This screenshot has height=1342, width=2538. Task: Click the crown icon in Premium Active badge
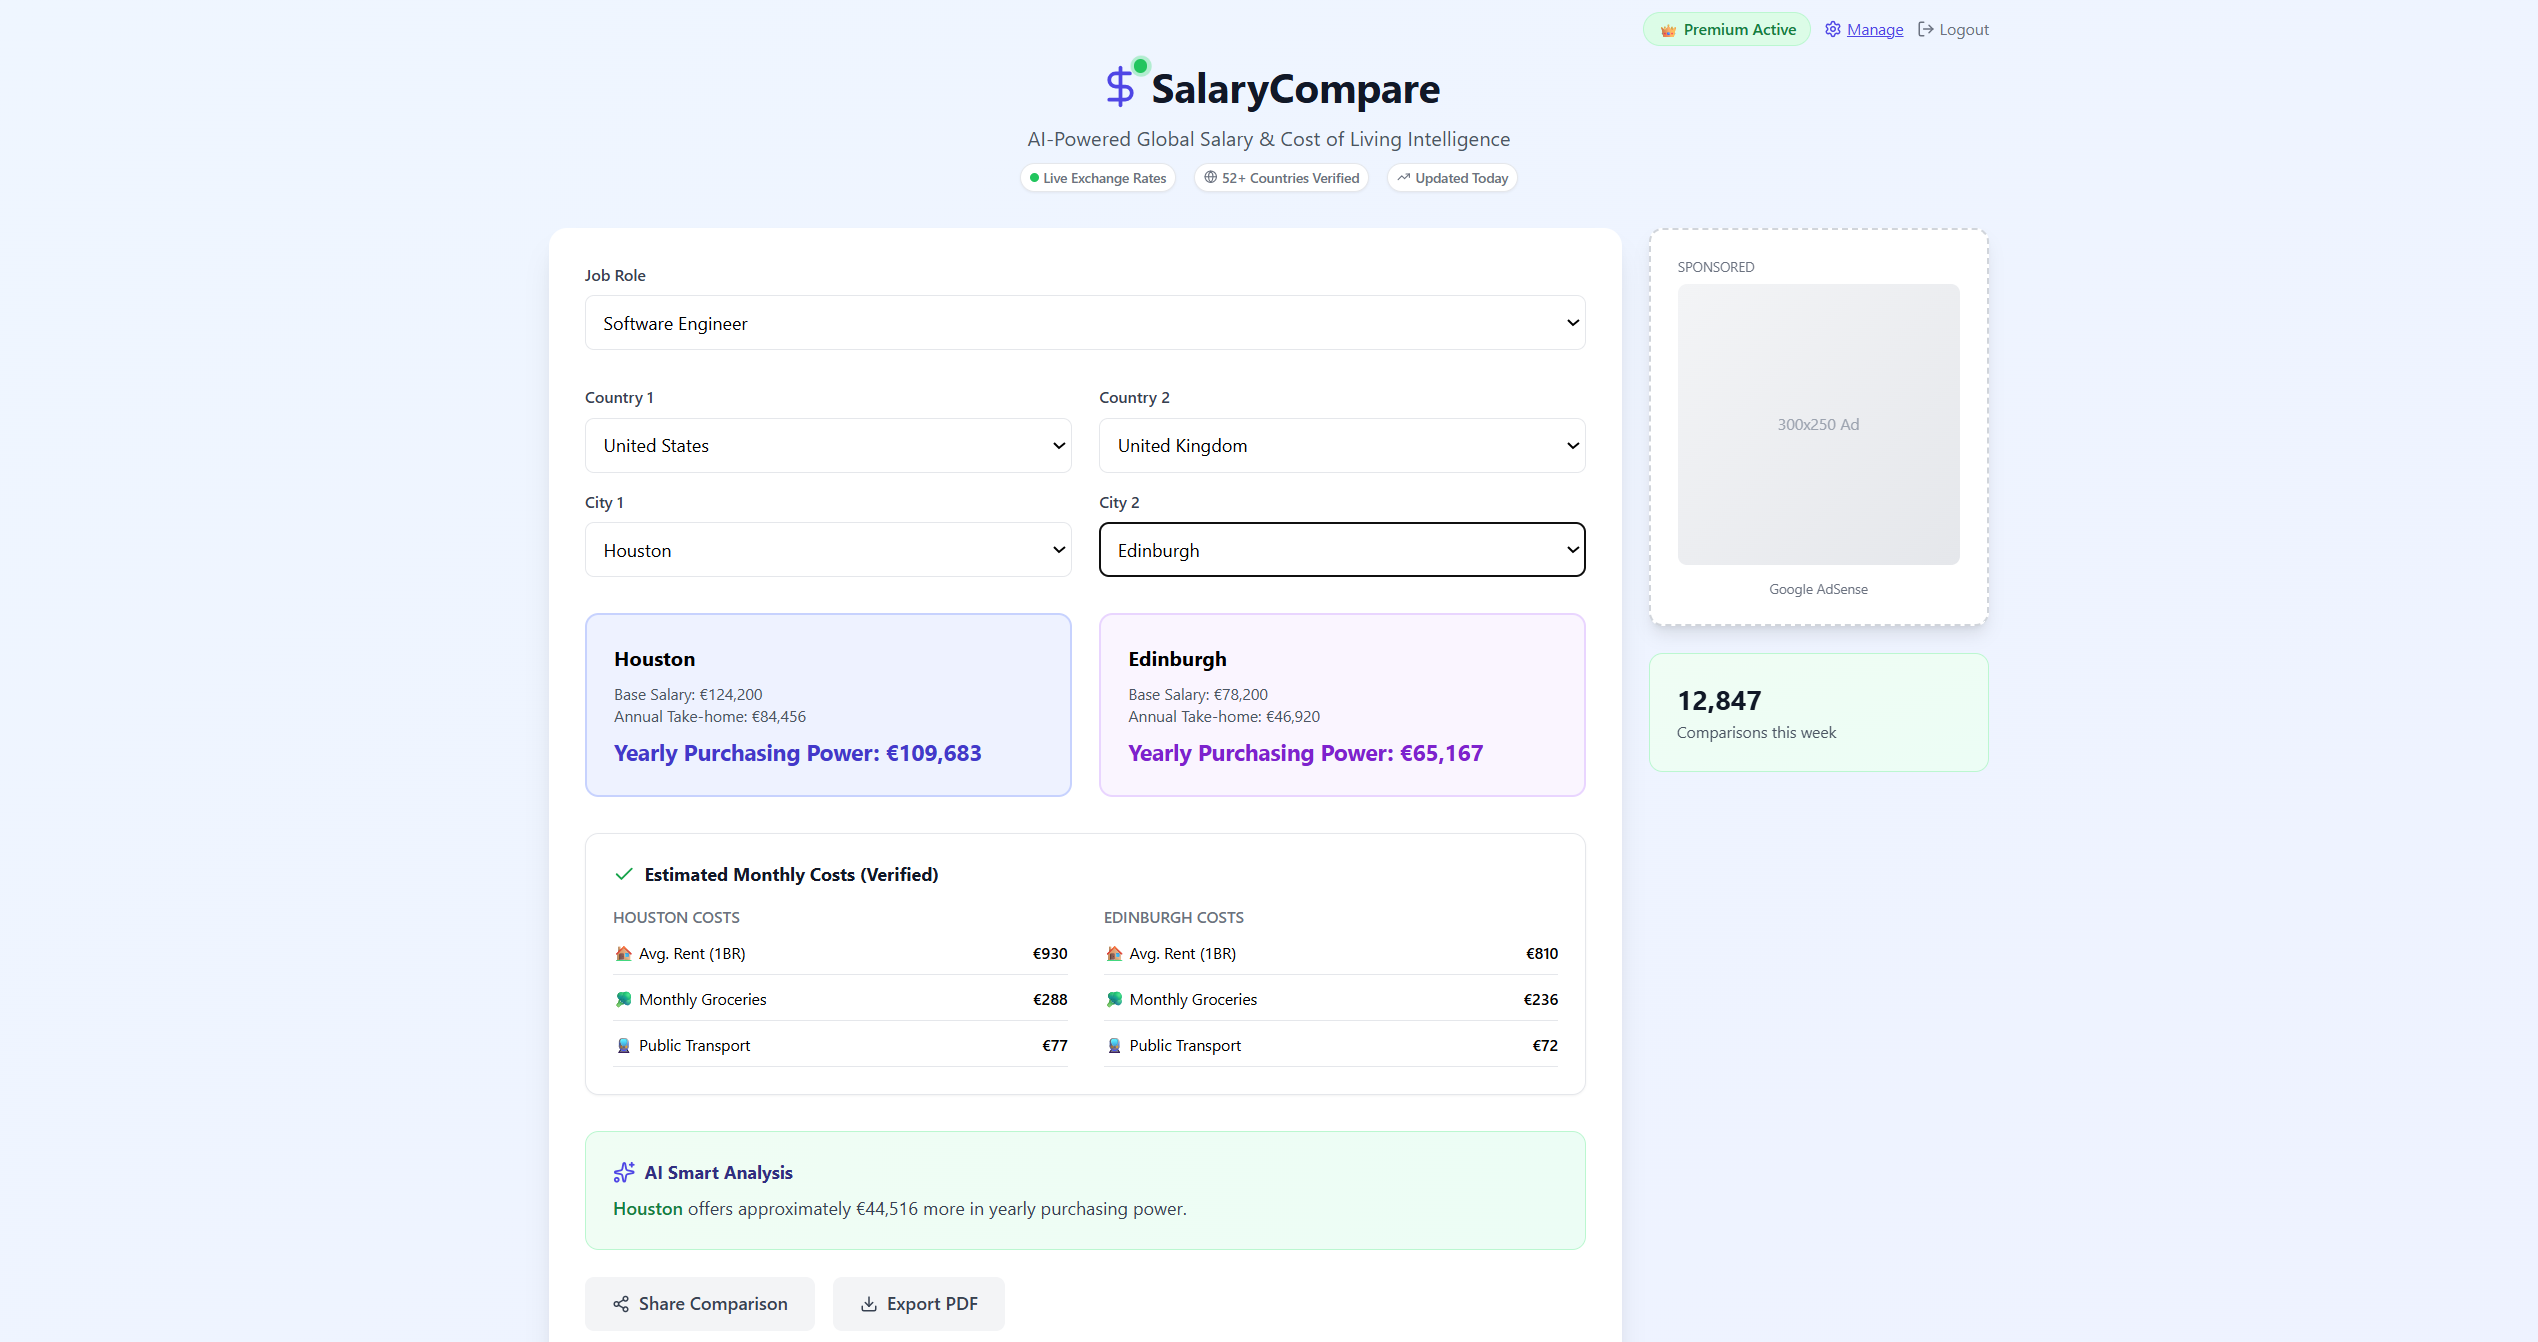pos(1668,29)
